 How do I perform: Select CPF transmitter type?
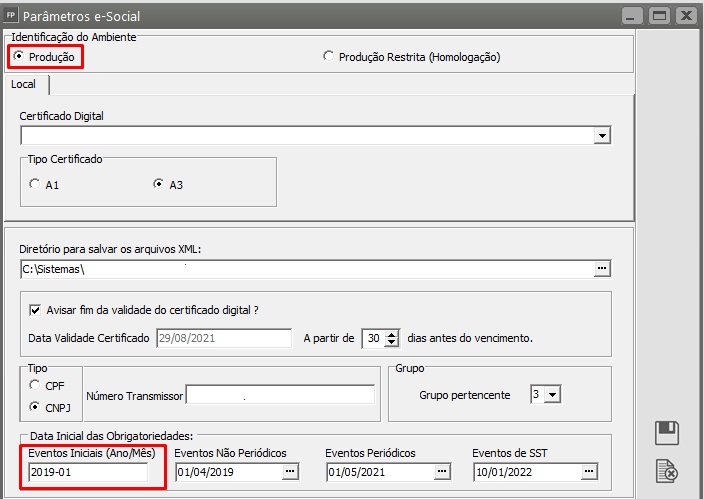point(36,385)
